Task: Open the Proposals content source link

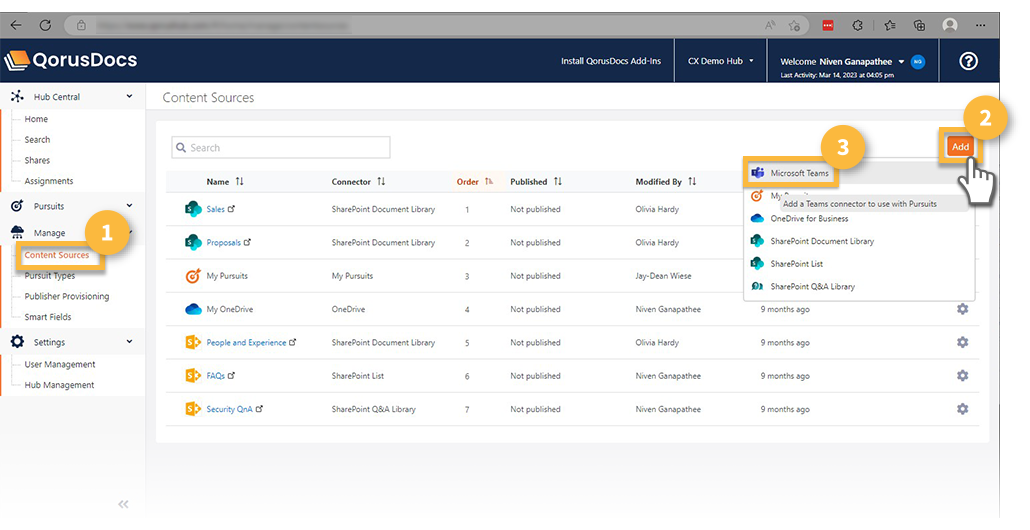Action: tap(223, 242)
